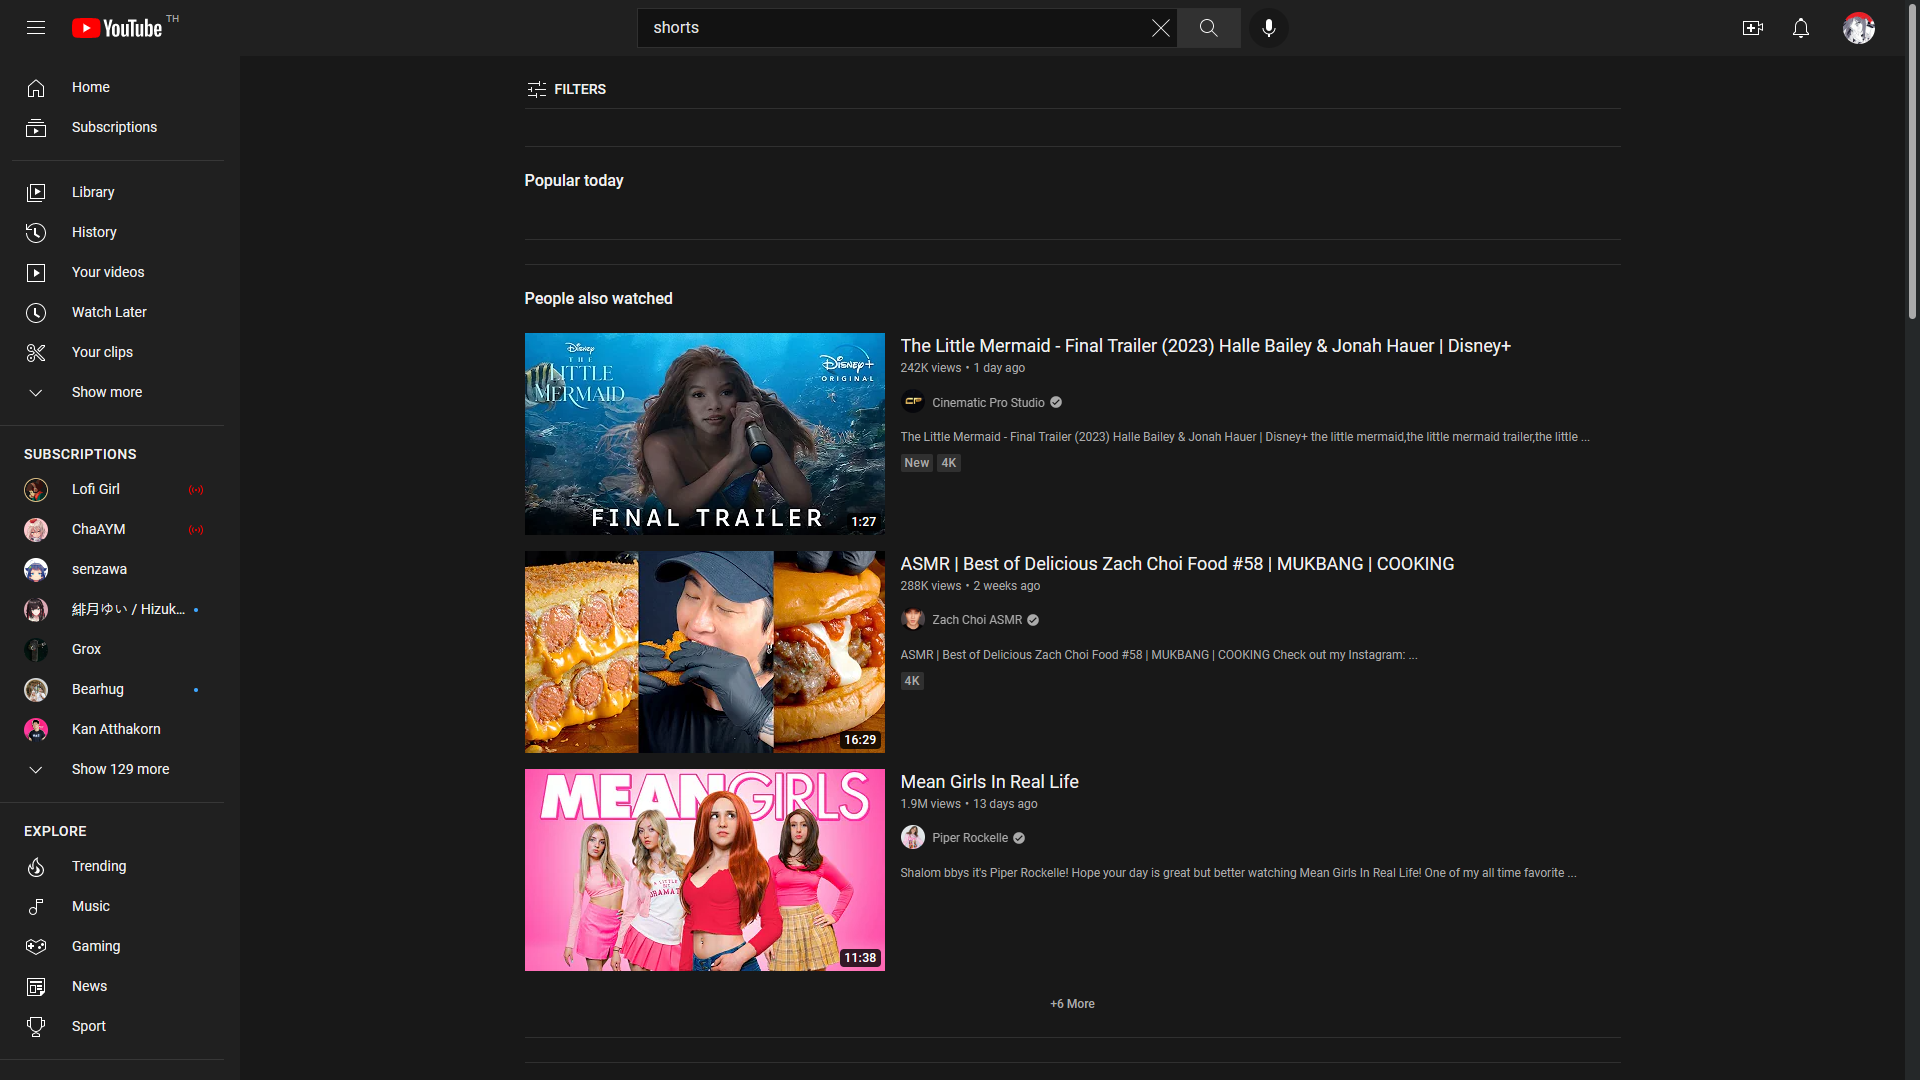Click the New badge on Mermaid trailer

pyautogui.click(x=917, y=463)
